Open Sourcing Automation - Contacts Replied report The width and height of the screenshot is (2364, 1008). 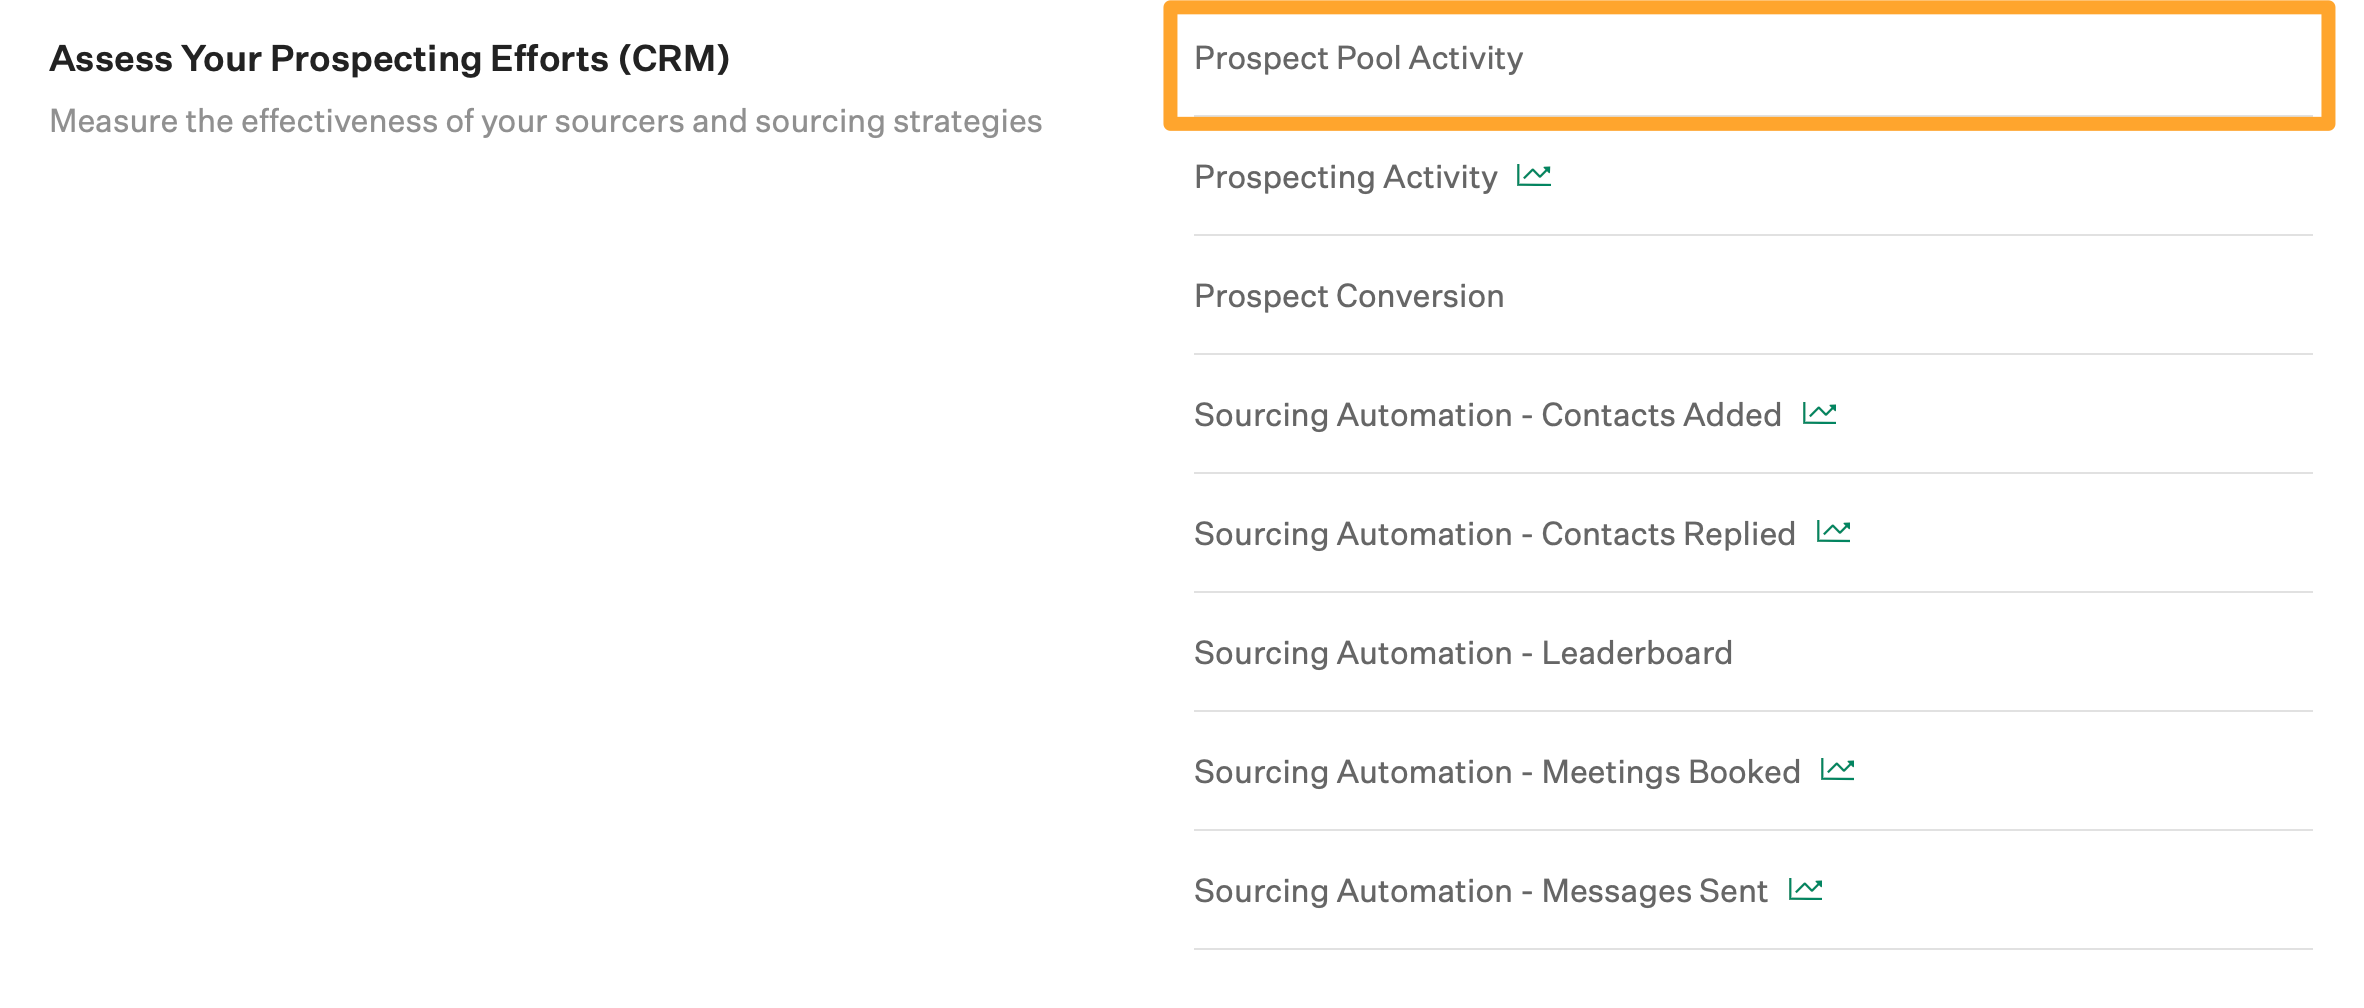coord(1495,533)
